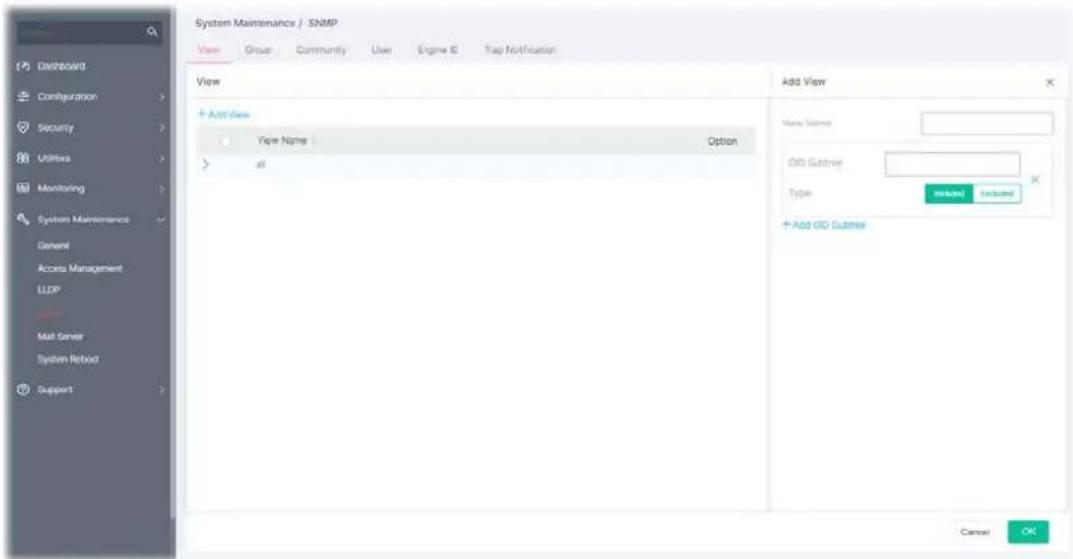
Task: Click Add OID Subtree link
Action: coord(824,224)
